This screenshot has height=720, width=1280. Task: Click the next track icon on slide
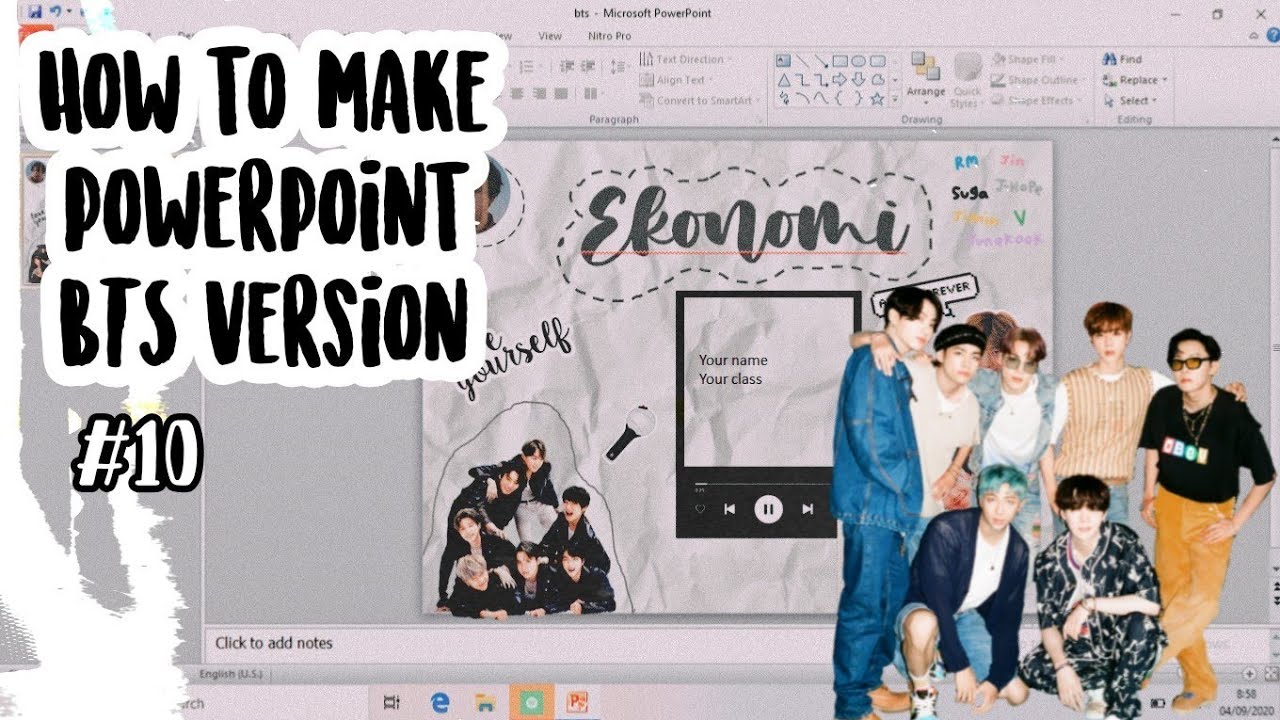[806, 509]
